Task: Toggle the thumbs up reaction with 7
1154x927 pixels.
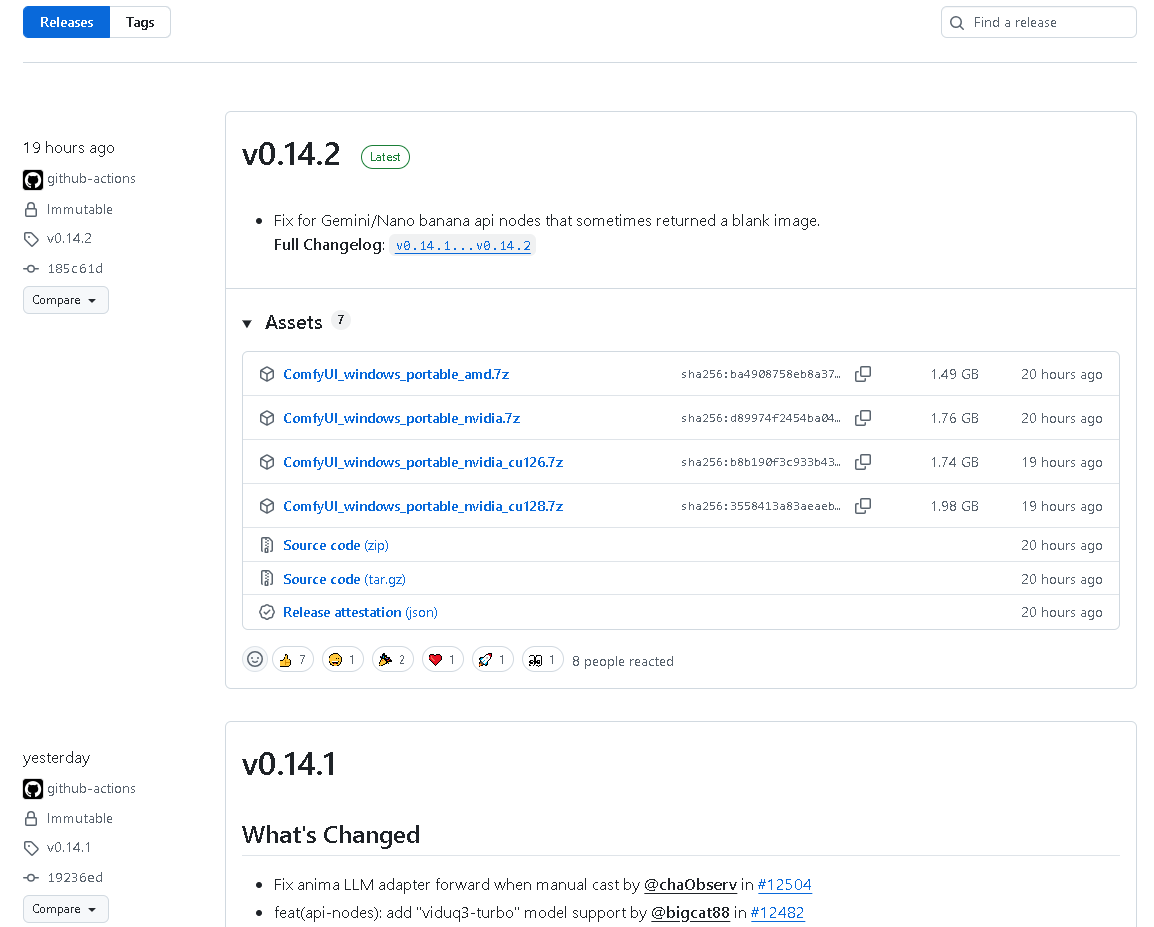Action: (293, 659)
